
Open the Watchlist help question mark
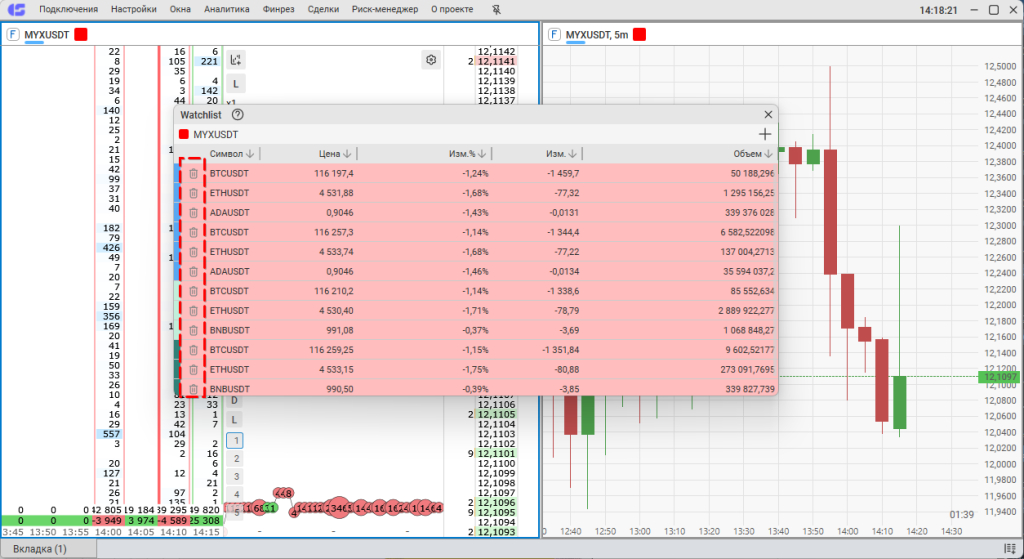pyautogui.click(x=238, y=115)
